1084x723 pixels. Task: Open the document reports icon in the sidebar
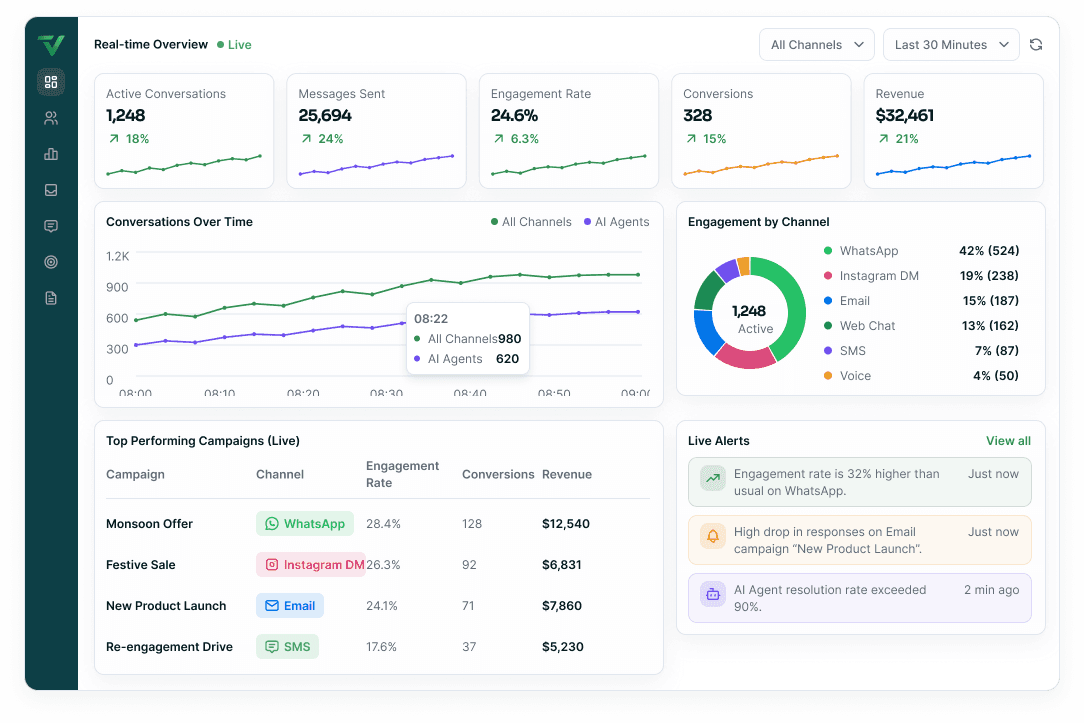[51, 298]
